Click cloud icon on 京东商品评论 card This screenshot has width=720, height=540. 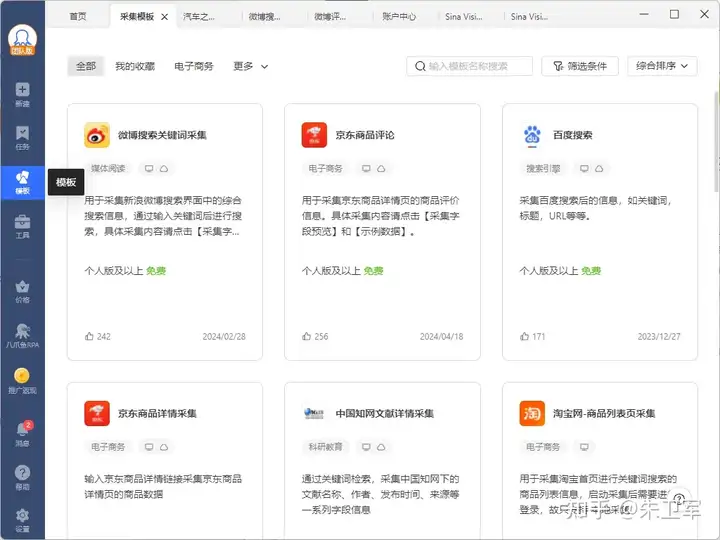click(381, 169)
